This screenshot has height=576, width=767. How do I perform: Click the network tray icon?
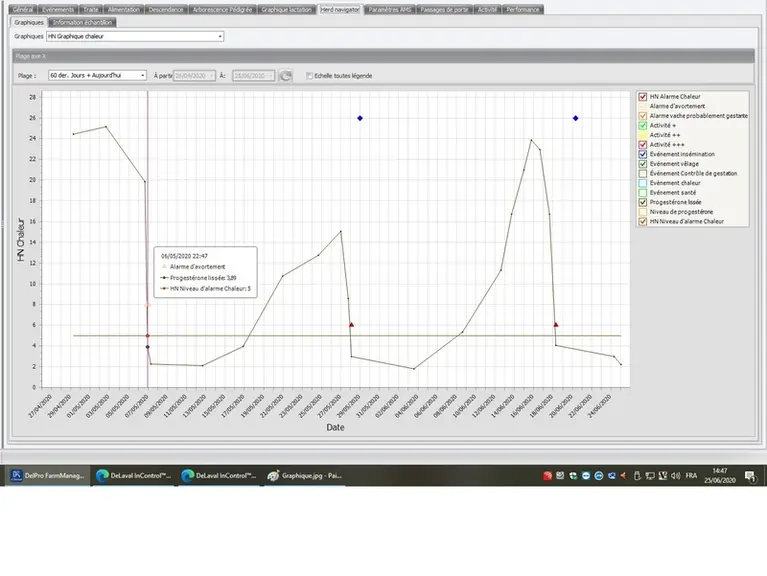650,476
